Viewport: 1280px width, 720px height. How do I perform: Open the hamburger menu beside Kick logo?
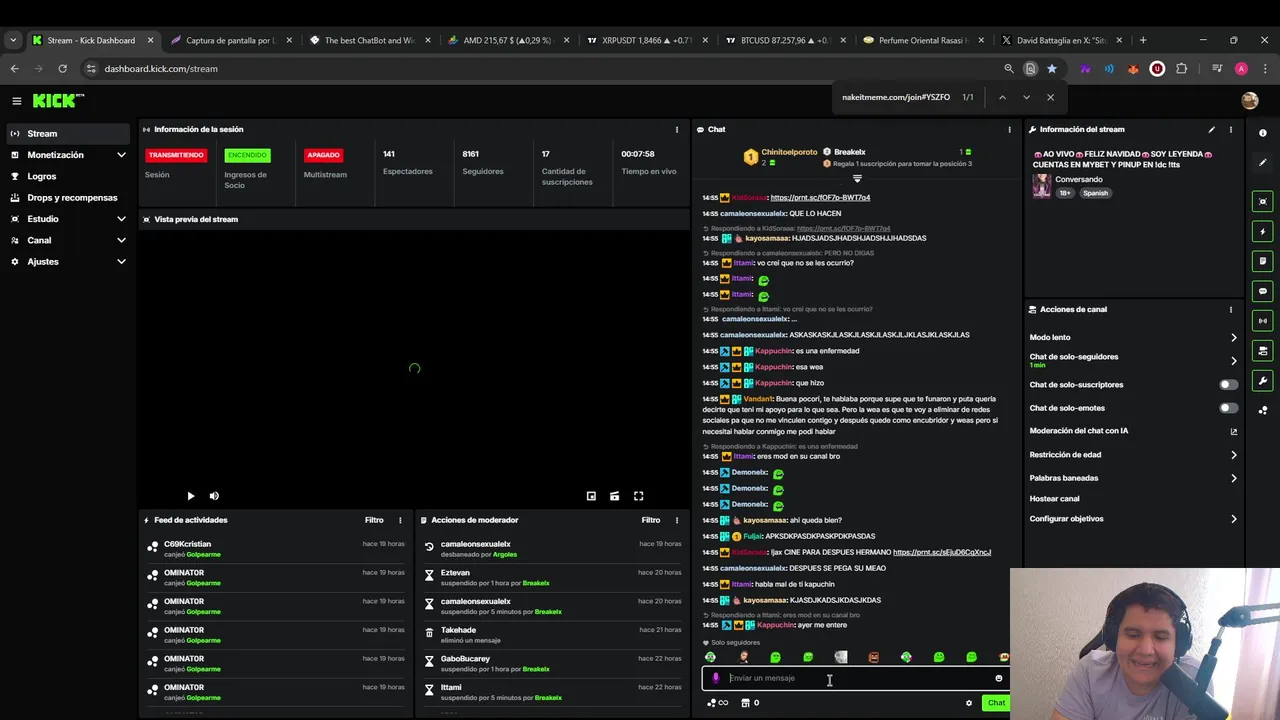(x=17, y=101)
